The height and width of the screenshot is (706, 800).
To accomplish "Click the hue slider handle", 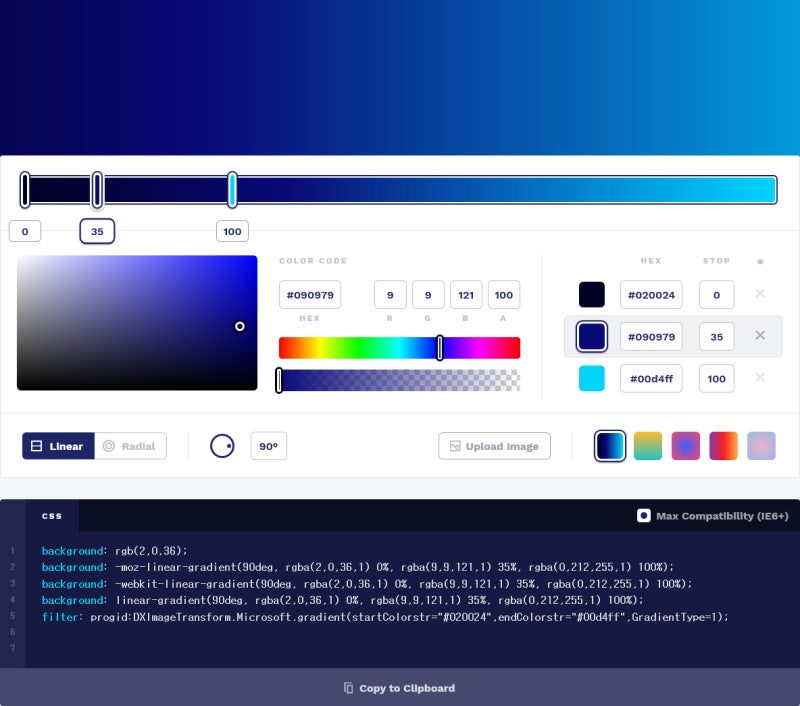I will coord(440,348).
